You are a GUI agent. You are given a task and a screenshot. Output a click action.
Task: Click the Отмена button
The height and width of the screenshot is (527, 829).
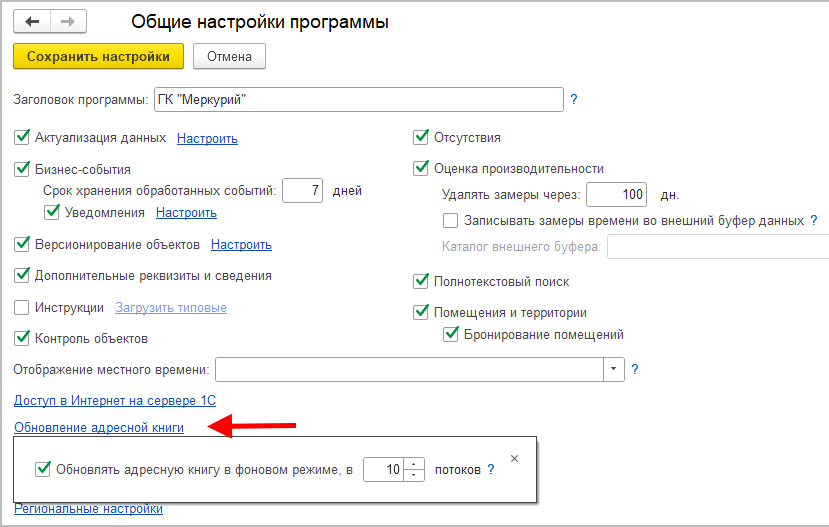[x=229, y=57]
